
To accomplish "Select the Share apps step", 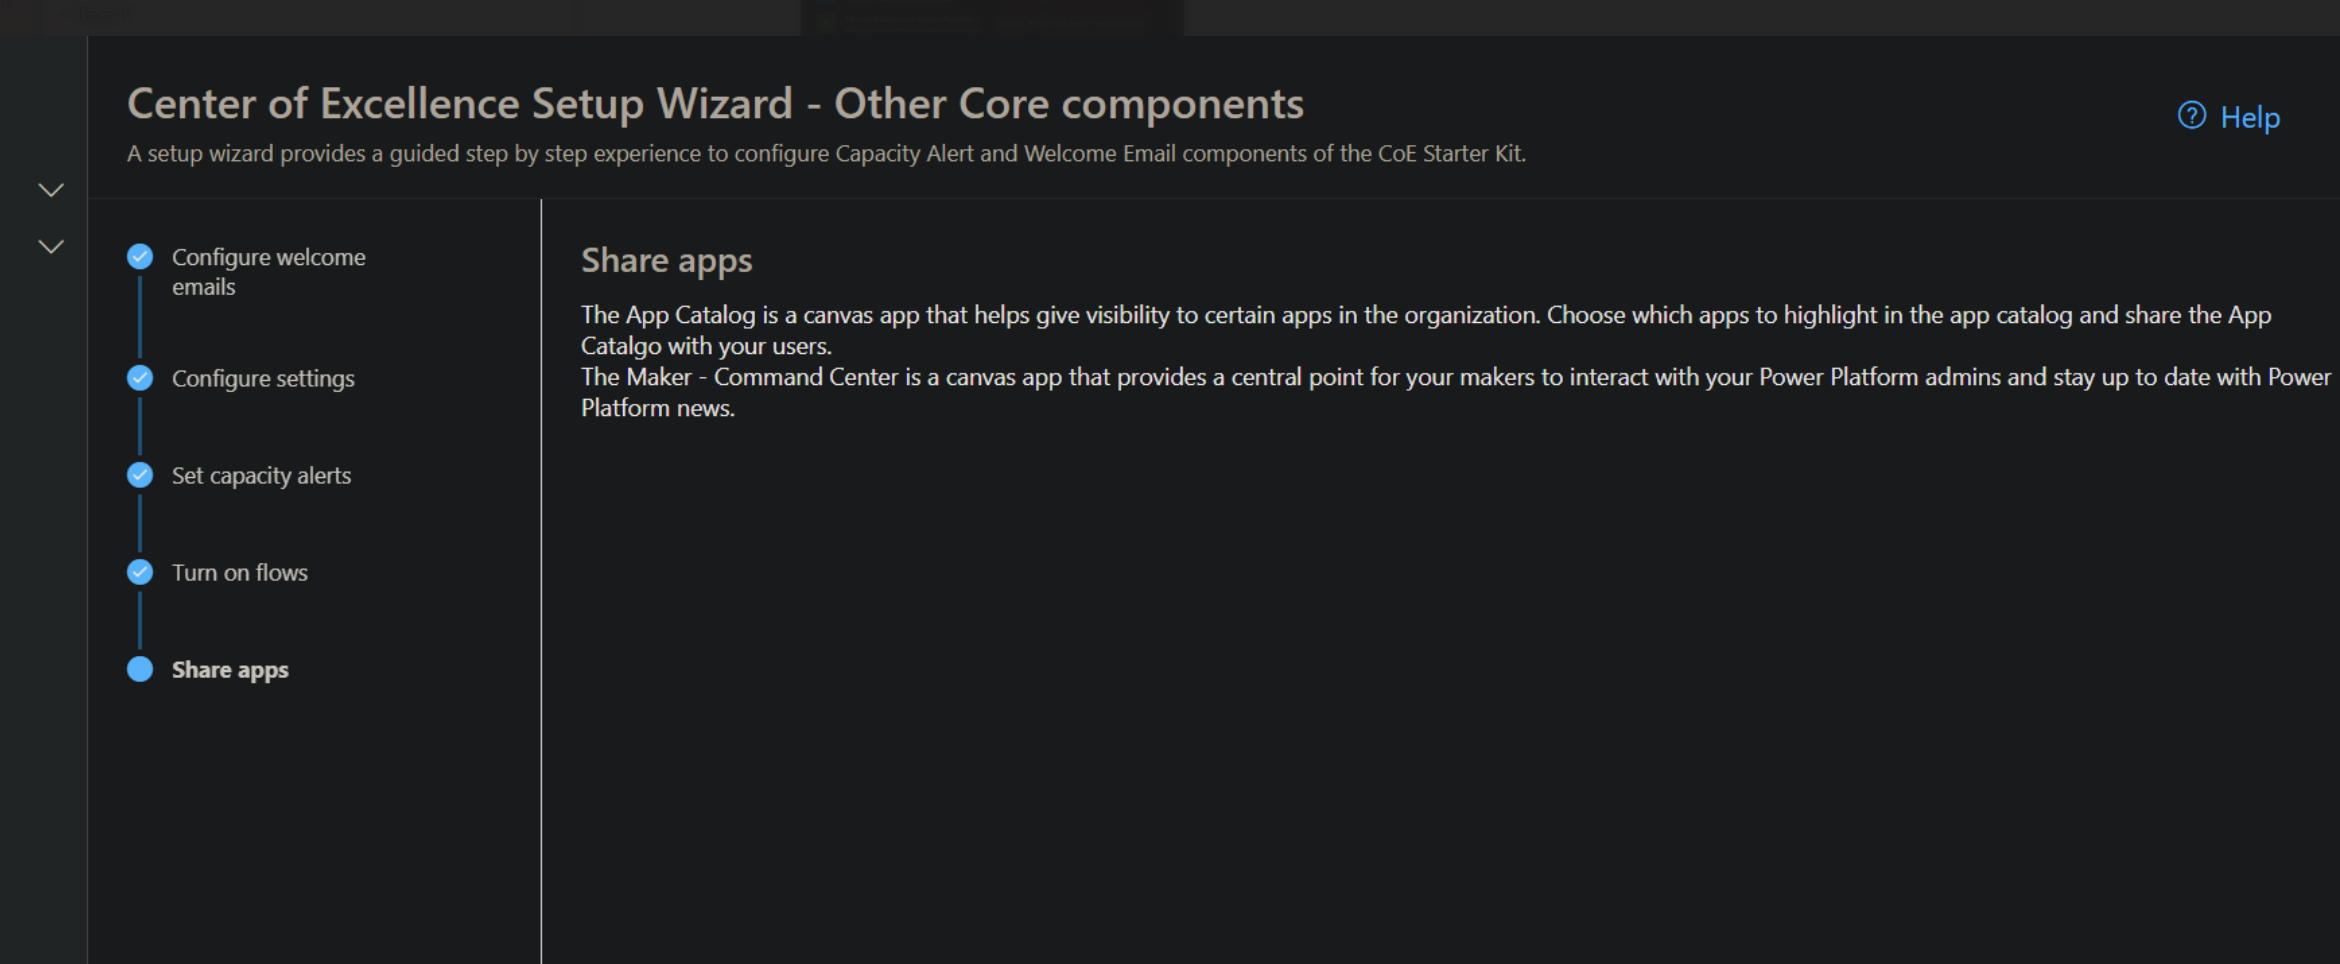I will pos(229,669).
